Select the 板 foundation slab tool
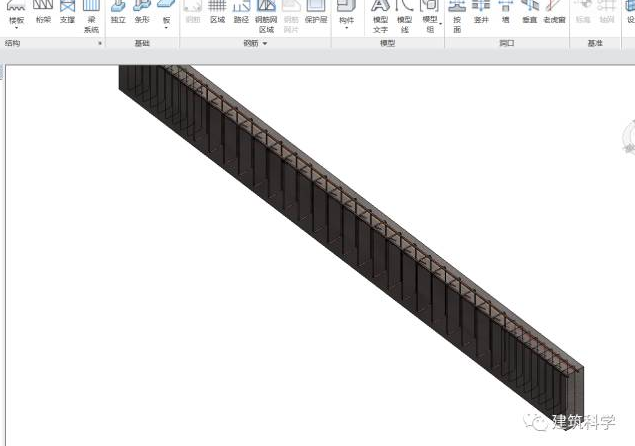Image resolution: width=635 pixels, height=446 pixels. [166, 12]
